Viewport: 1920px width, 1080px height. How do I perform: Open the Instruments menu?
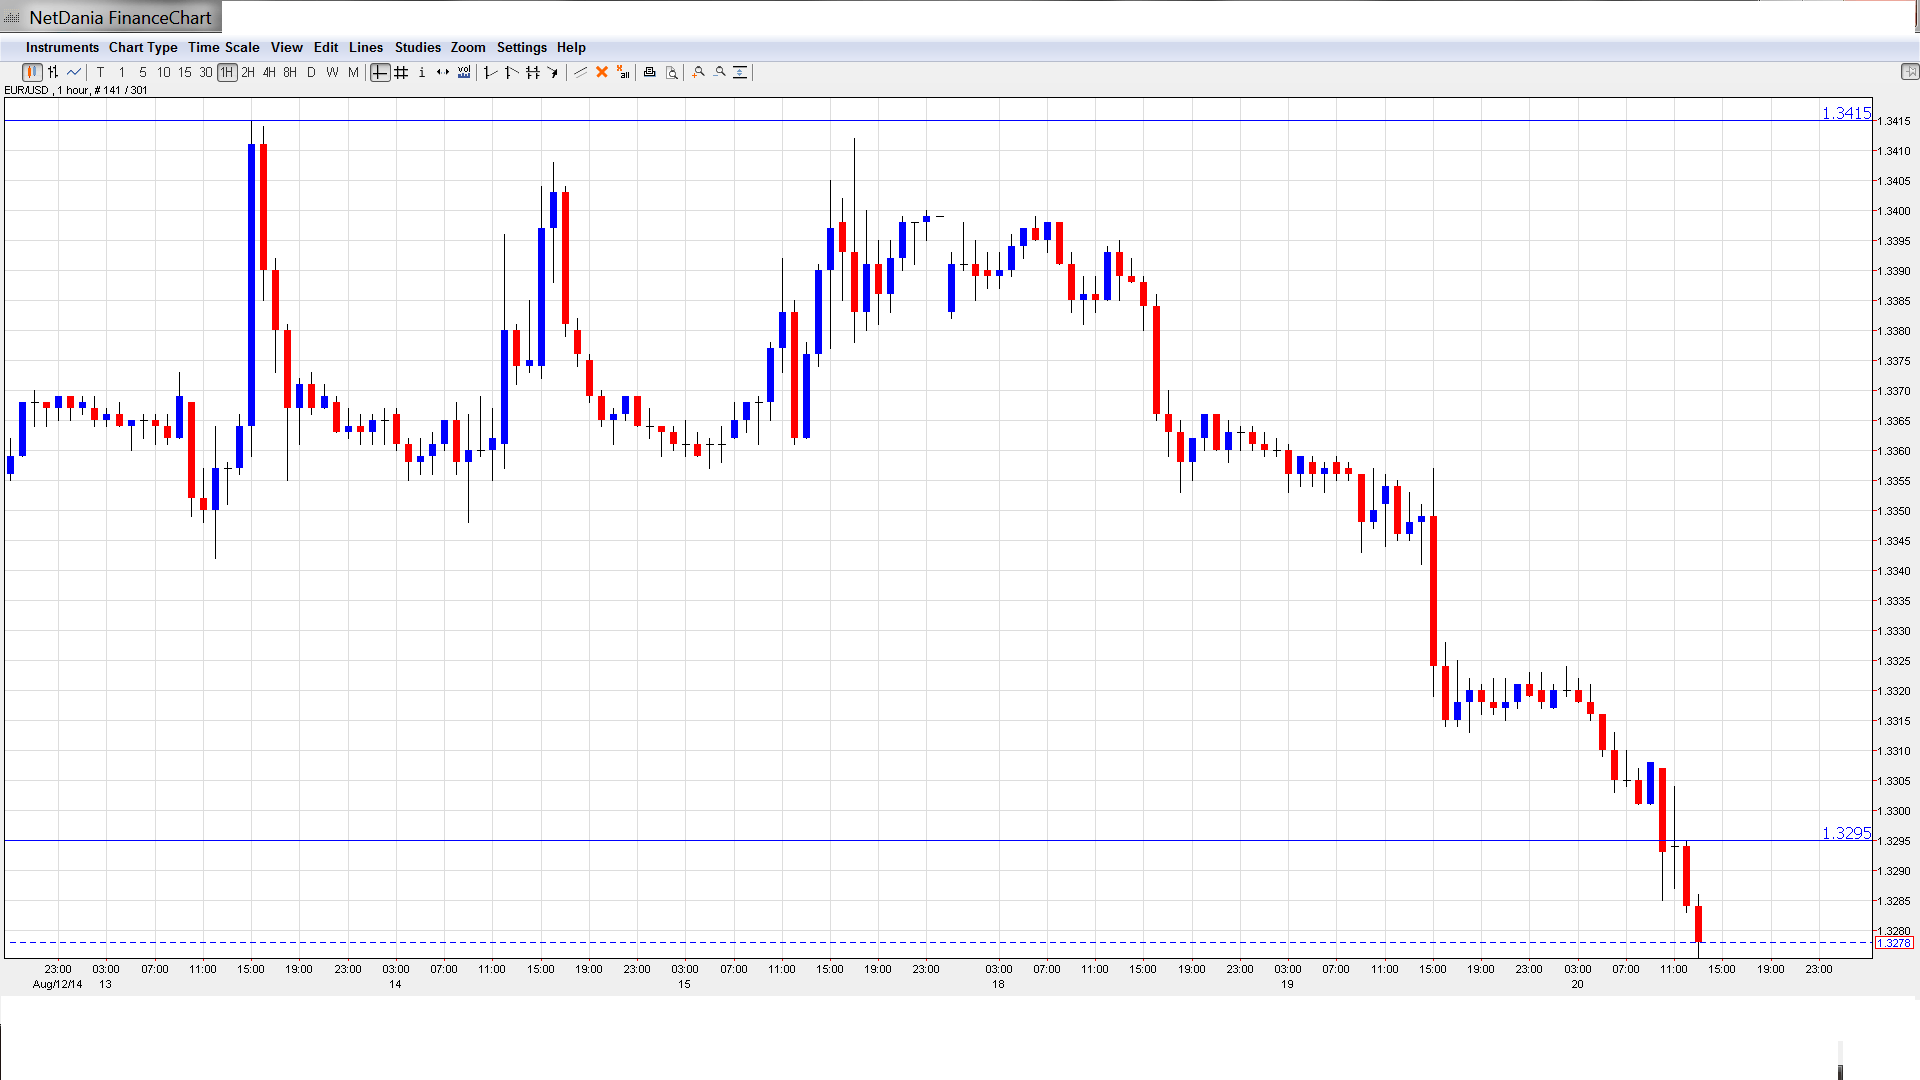coord(62,47)
